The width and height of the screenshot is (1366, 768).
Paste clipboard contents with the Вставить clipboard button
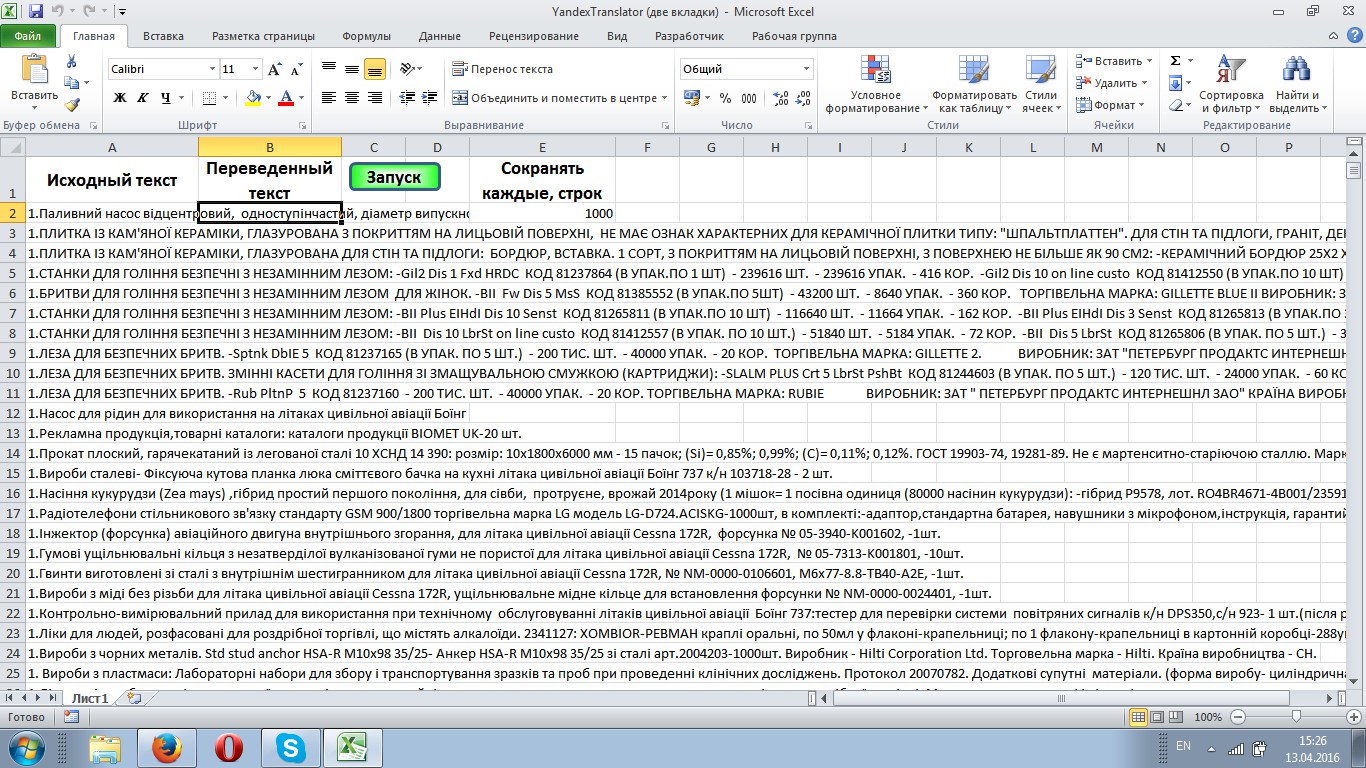click(x=35, y=82)
